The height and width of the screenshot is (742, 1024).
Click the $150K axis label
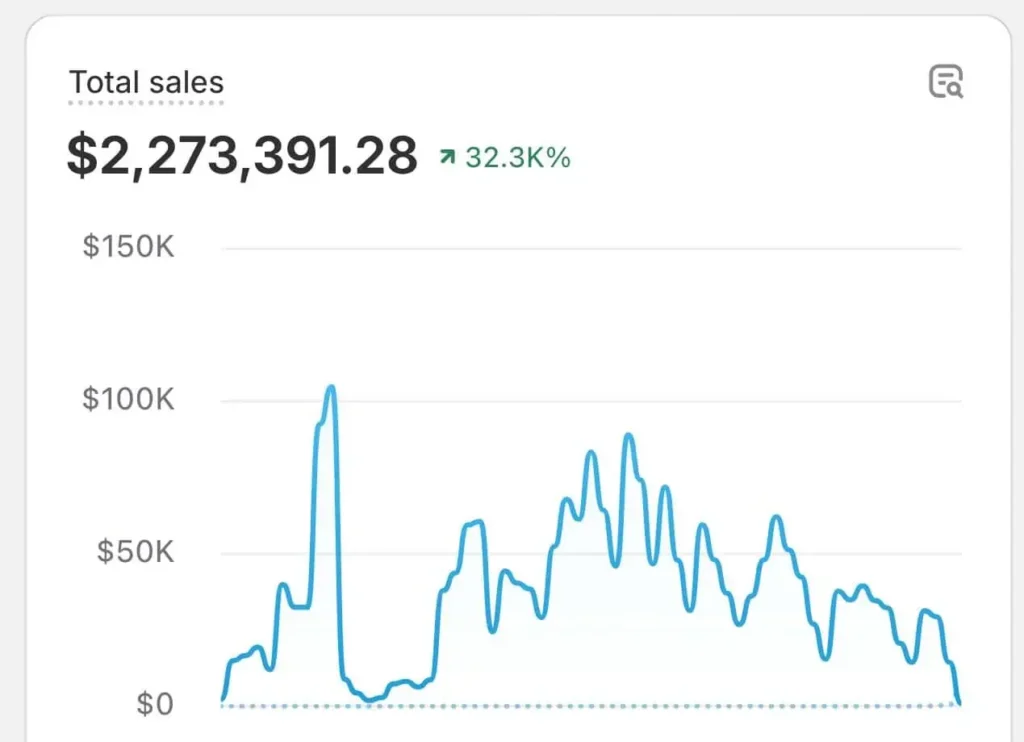tap(128, 247)
